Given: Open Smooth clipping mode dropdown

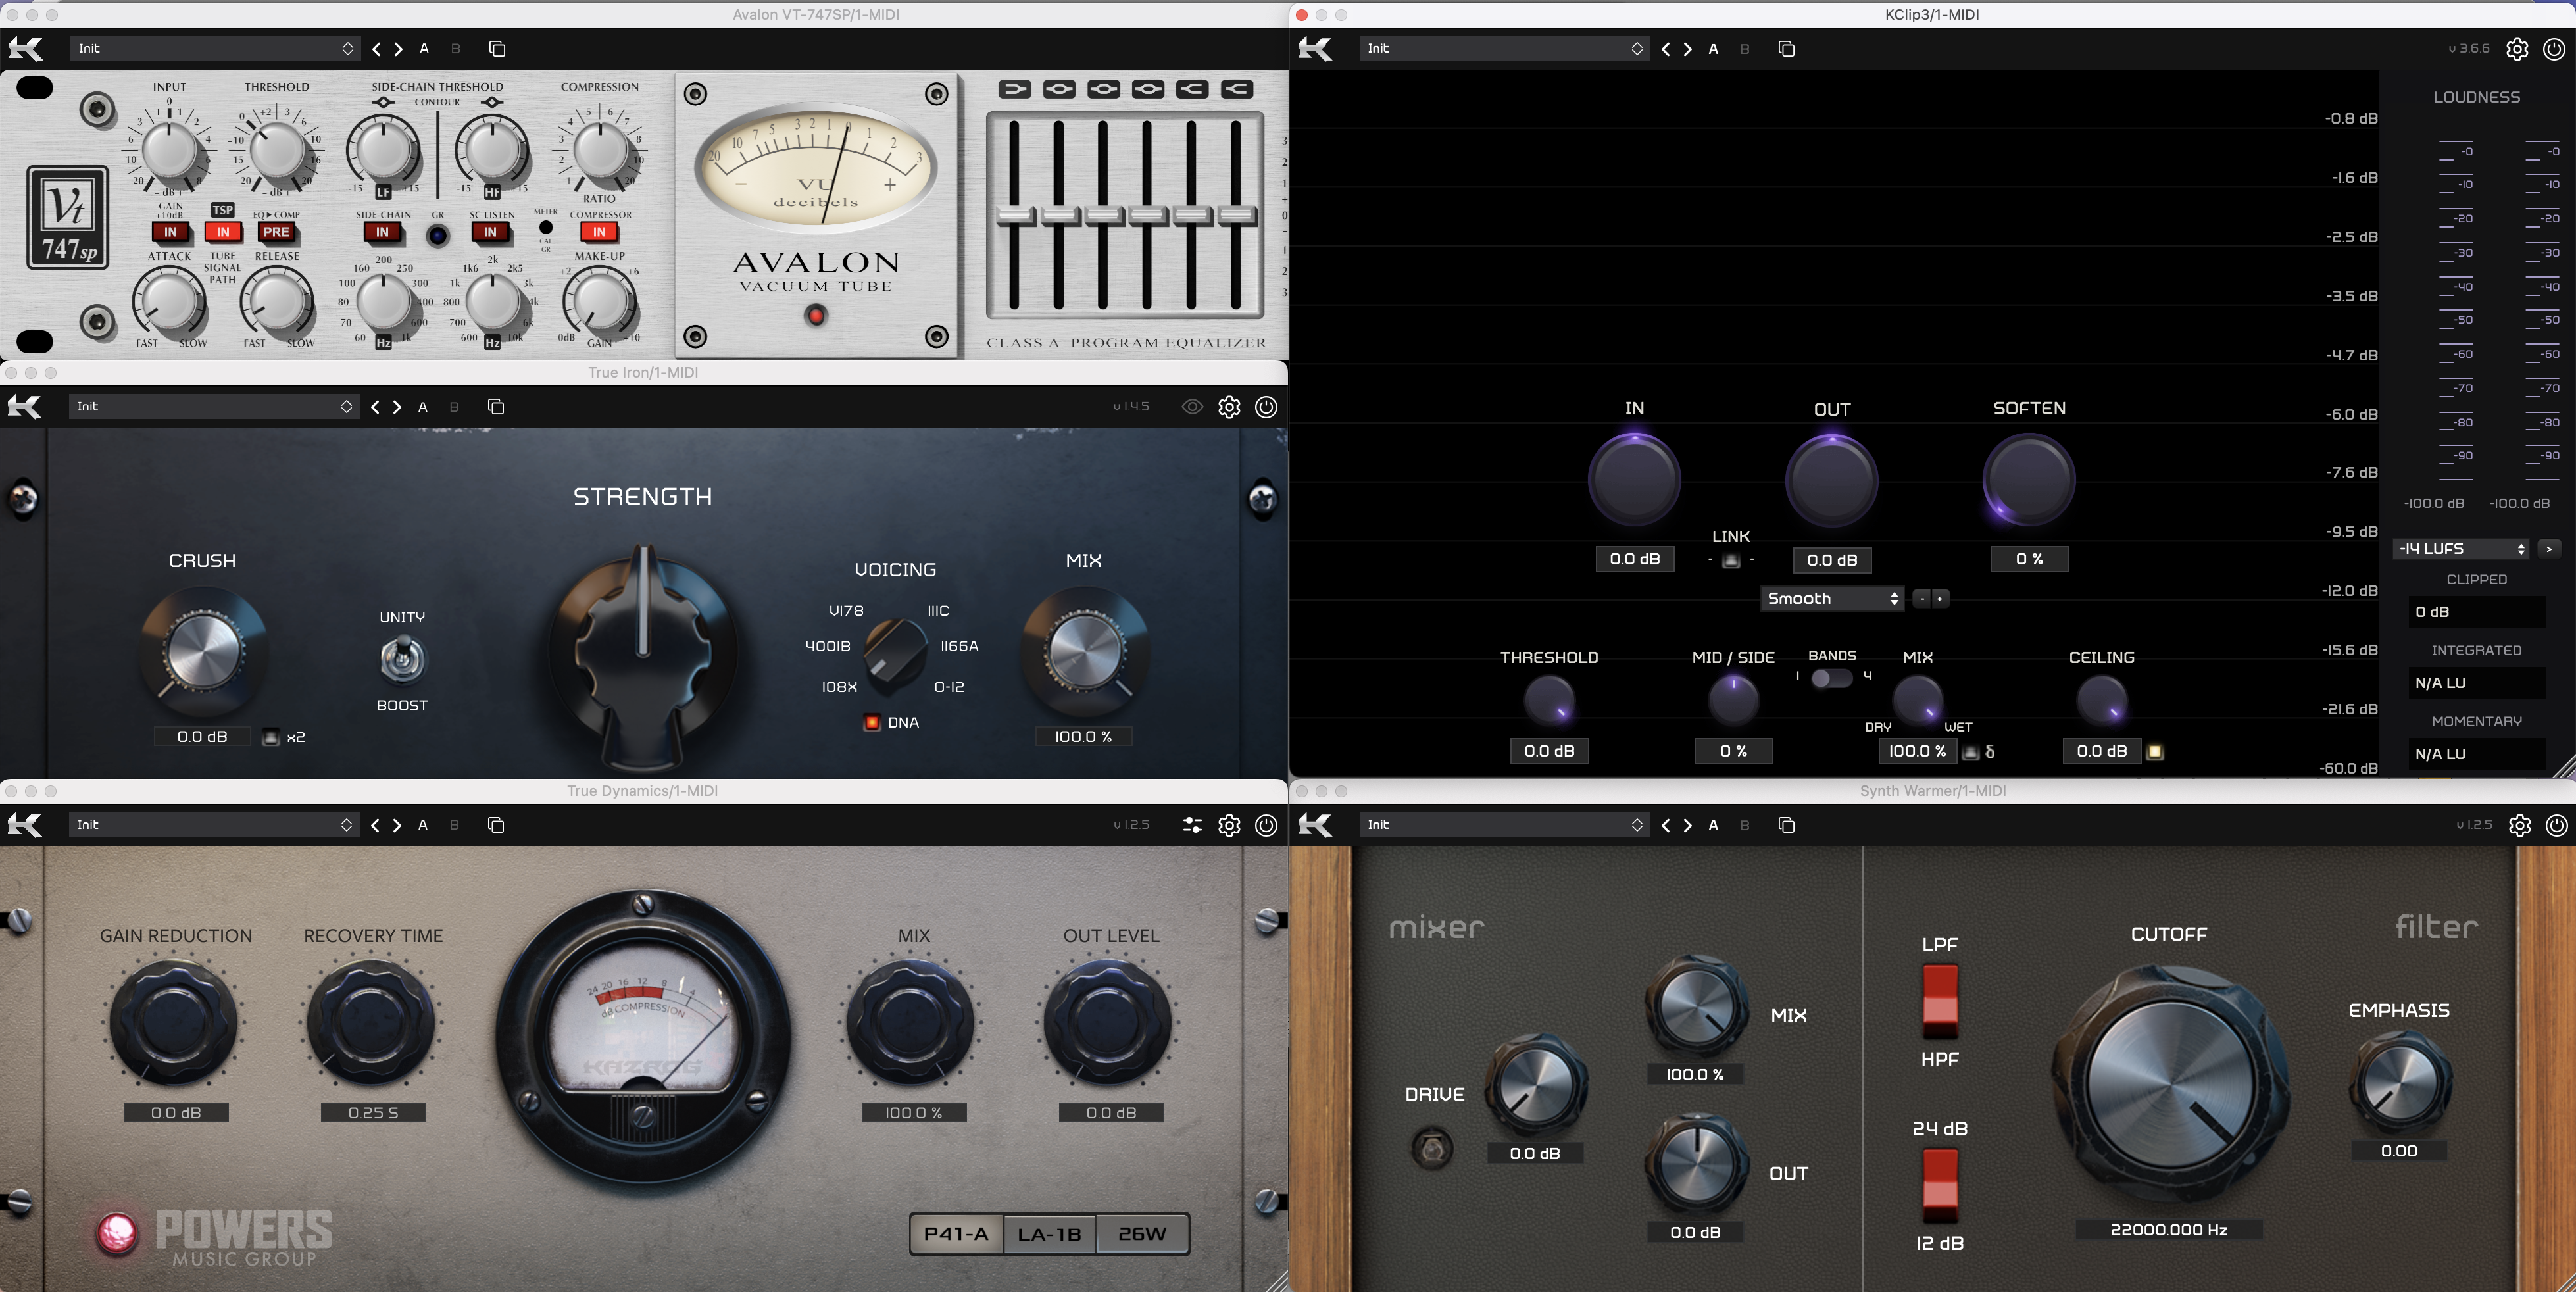Looking at the screenshot, I should tap(1832, 598).
